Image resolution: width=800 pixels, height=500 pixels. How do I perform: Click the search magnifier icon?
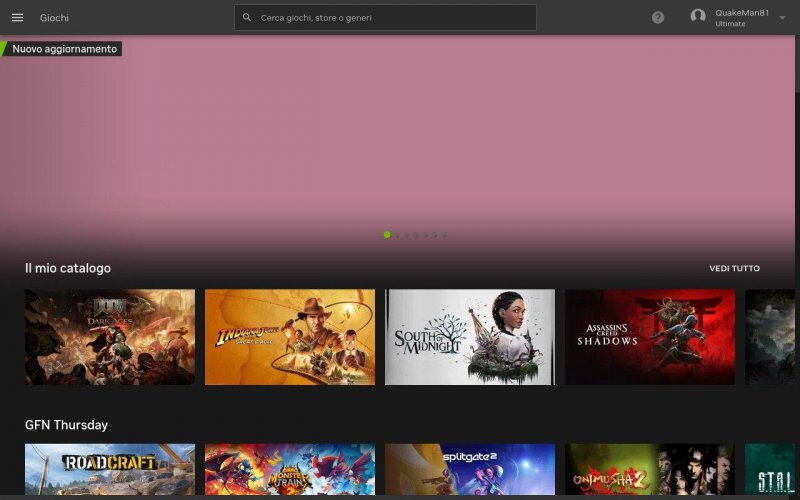click(x=247, y=18)
